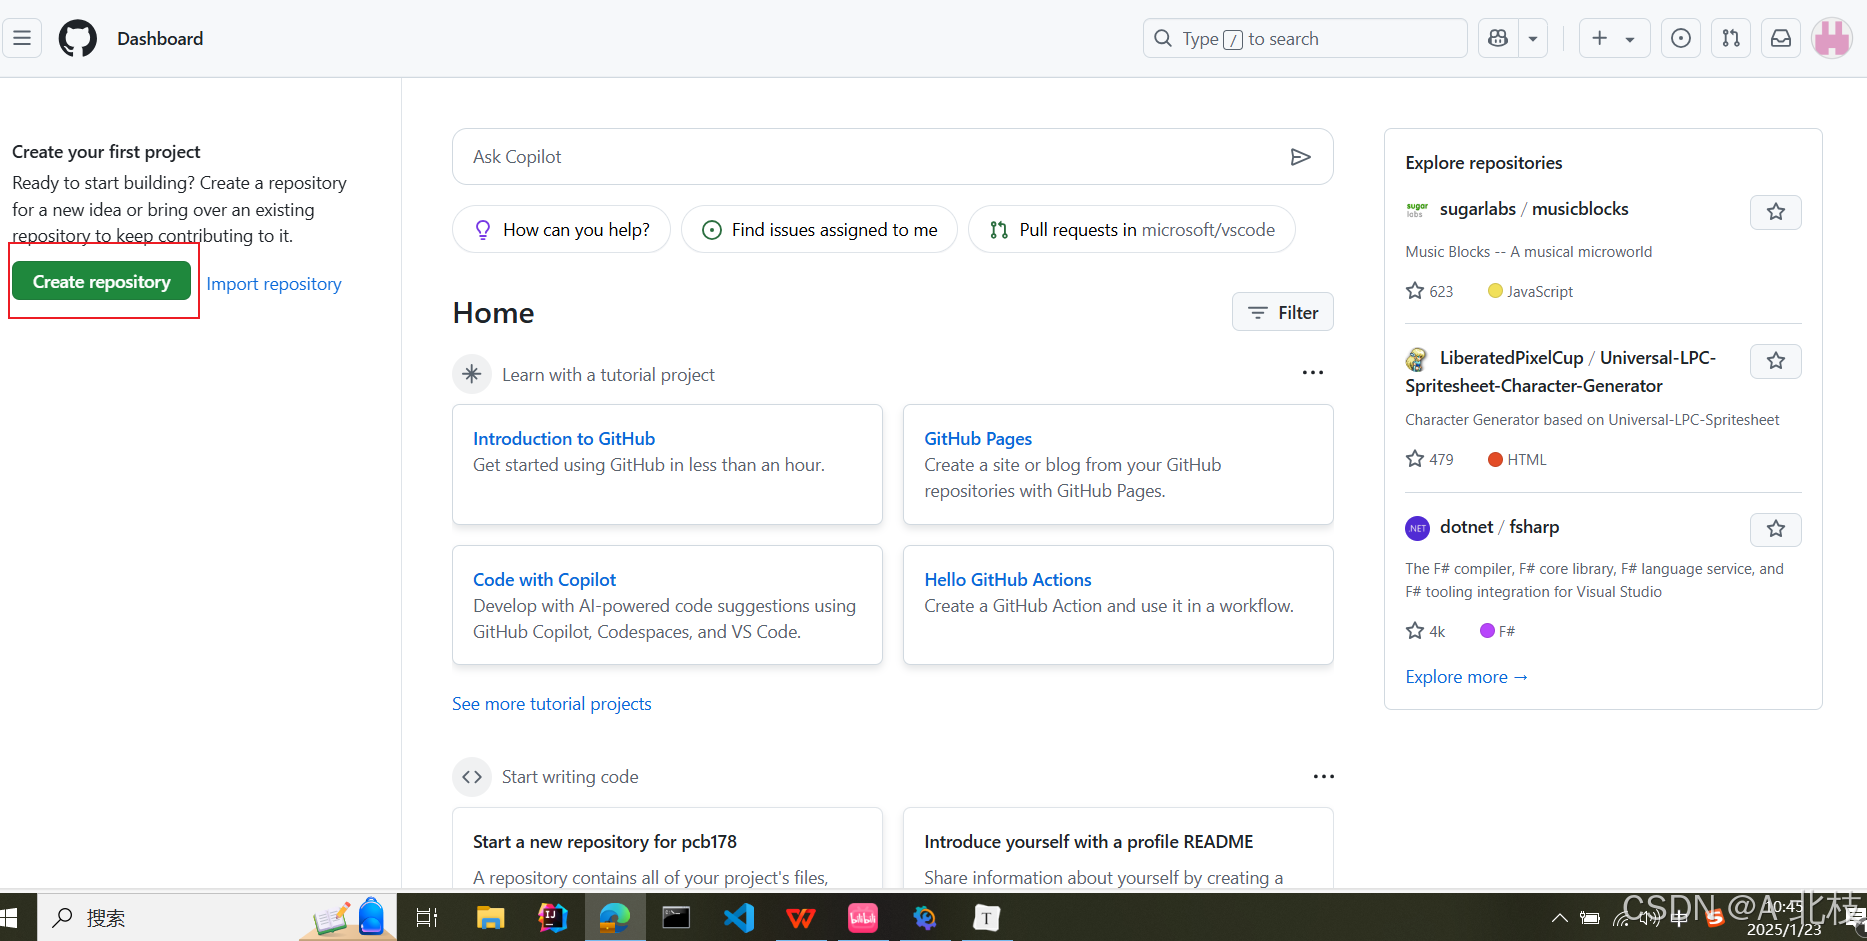Star the sugarlabs/musicblocks repository
1867x941 pixels.
point(1776,212)
